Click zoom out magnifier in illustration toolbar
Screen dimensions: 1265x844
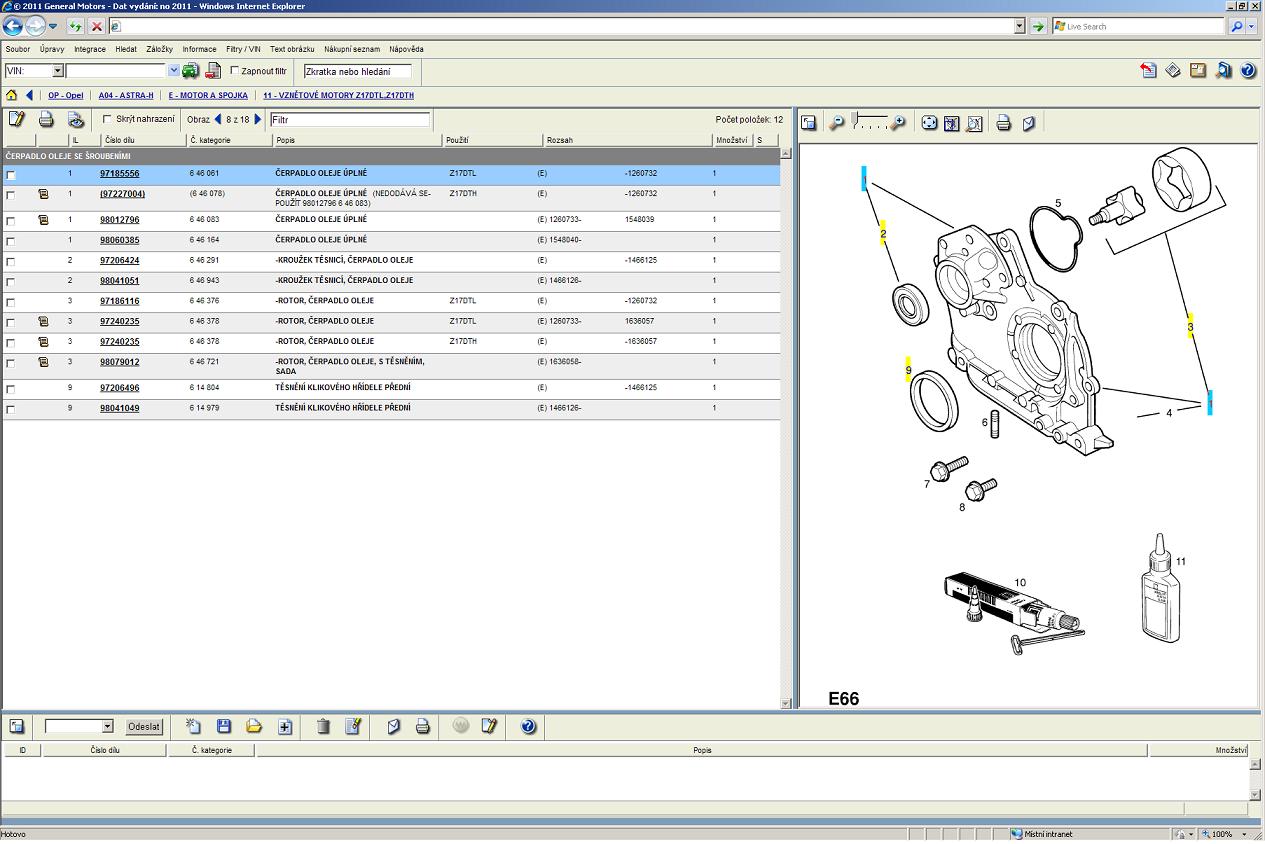(x=836, y=123)
